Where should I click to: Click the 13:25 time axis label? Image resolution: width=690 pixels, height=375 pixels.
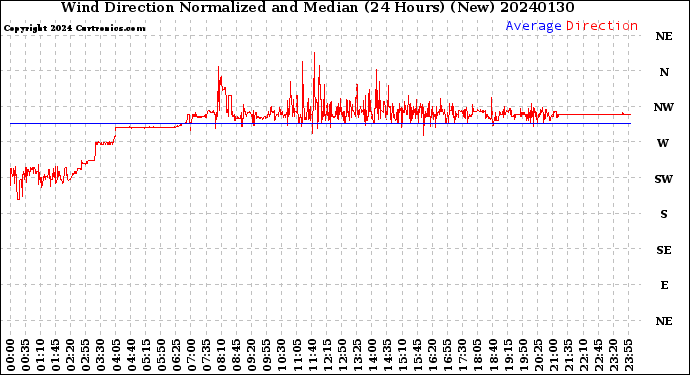(357, 355)
